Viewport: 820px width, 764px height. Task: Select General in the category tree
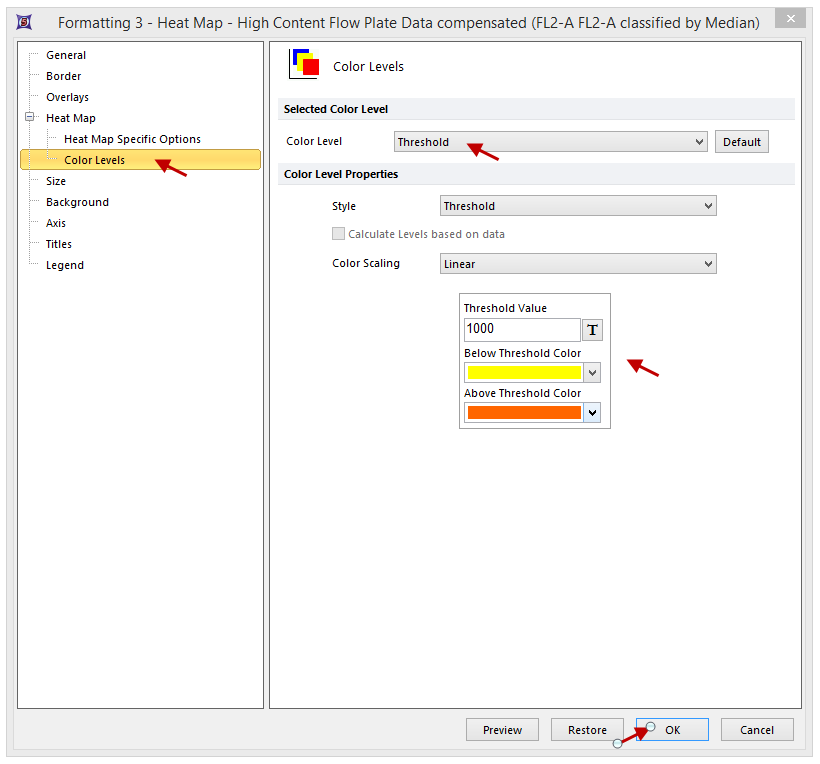point(66,55)
